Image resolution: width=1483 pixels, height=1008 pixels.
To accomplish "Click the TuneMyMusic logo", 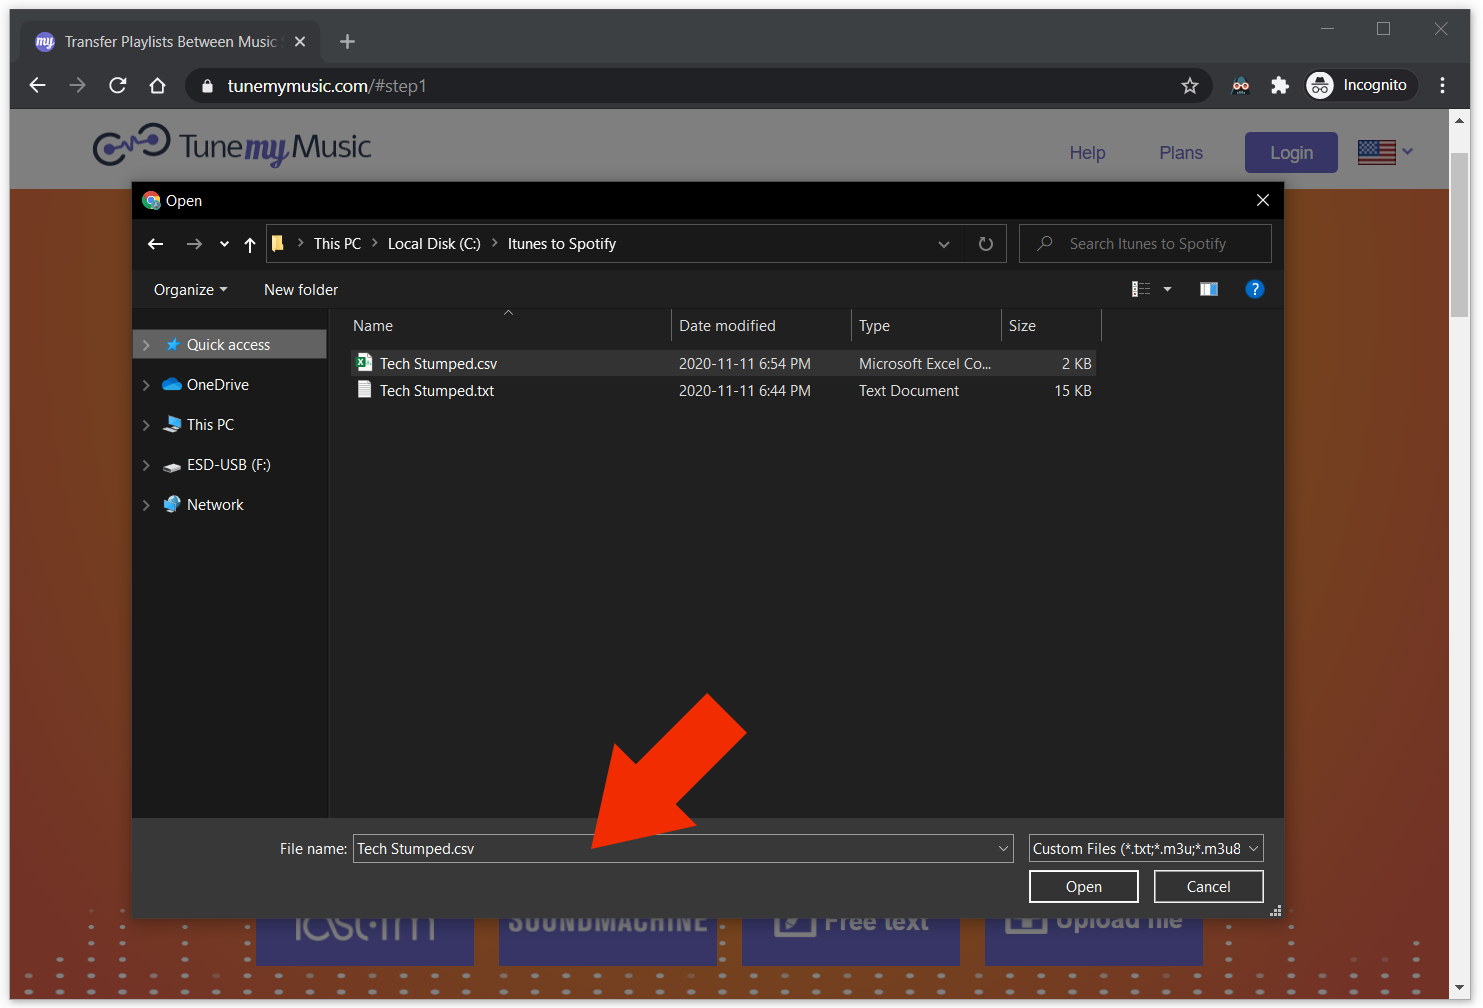I will pyautogui.click(x=232, y=146).
